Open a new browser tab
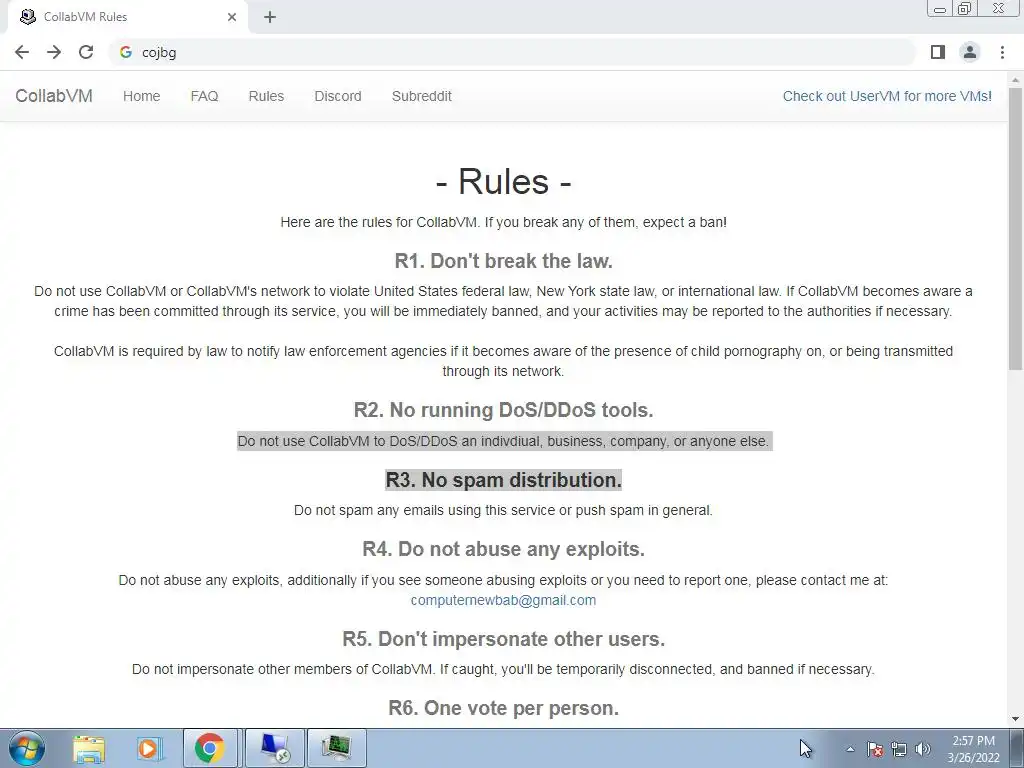 (270, 17)
